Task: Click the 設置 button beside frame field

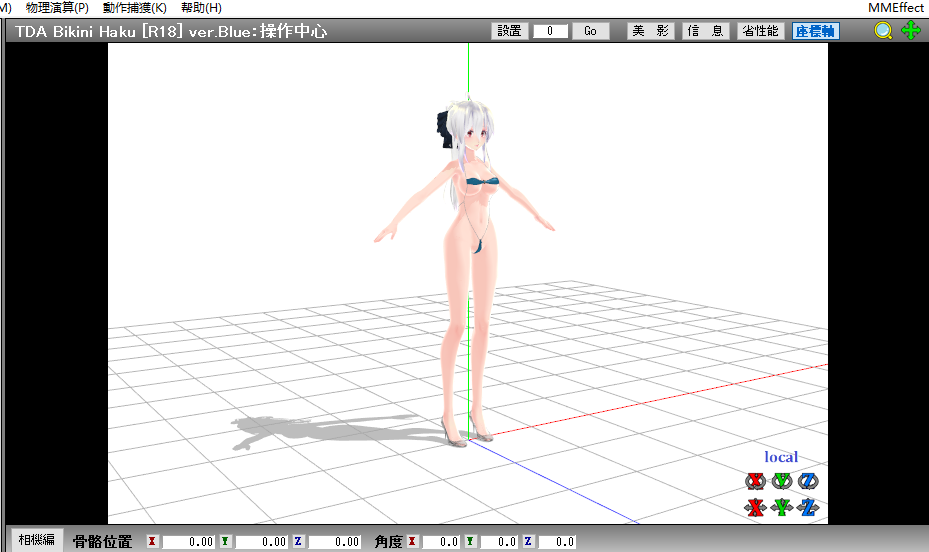Action: 509,31
